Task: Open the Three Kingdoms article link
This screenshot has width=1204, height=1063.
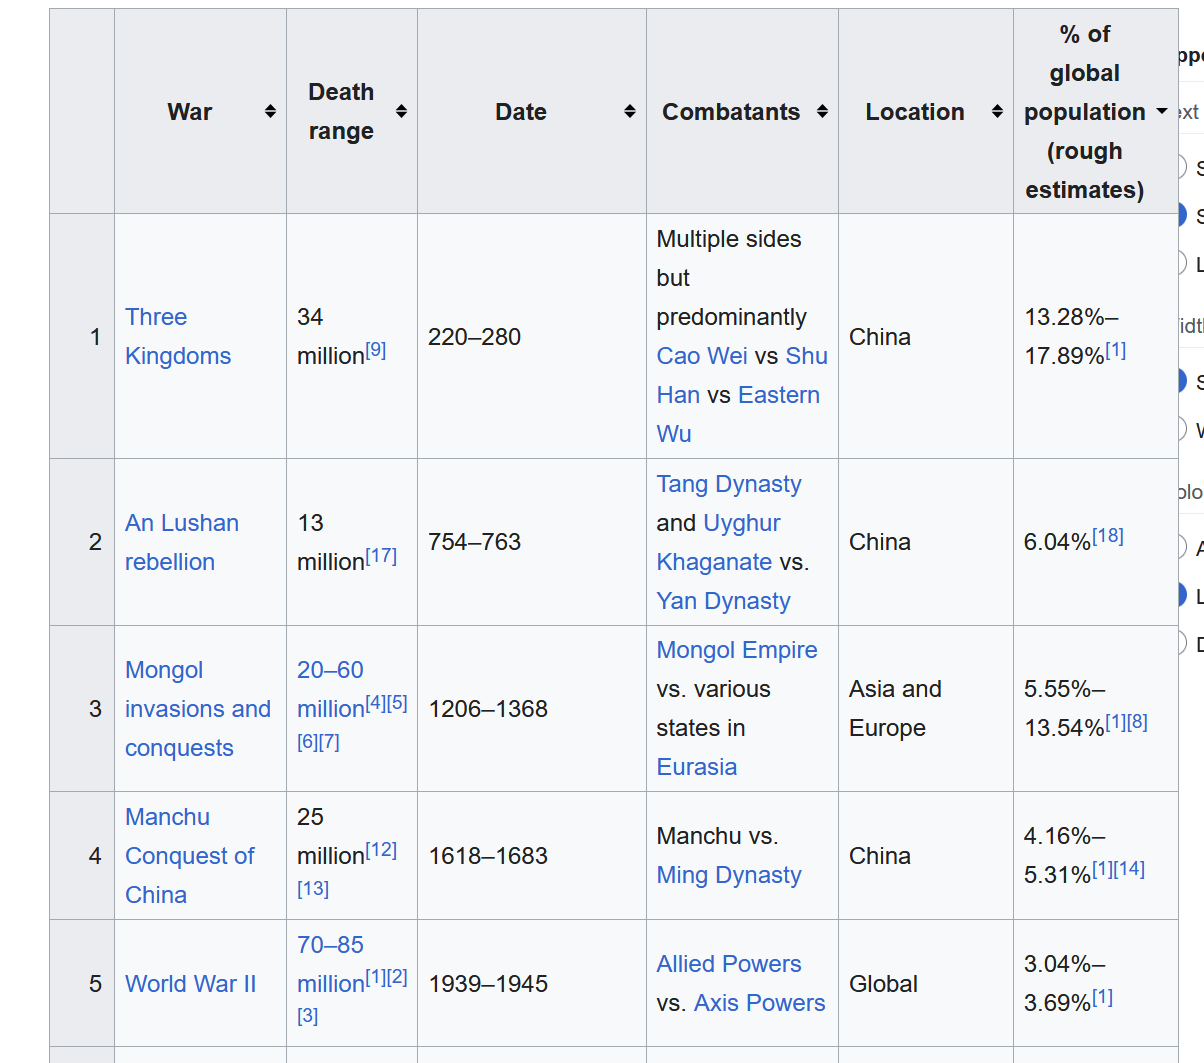Action: pyautogui.click(x=178, y=336)
